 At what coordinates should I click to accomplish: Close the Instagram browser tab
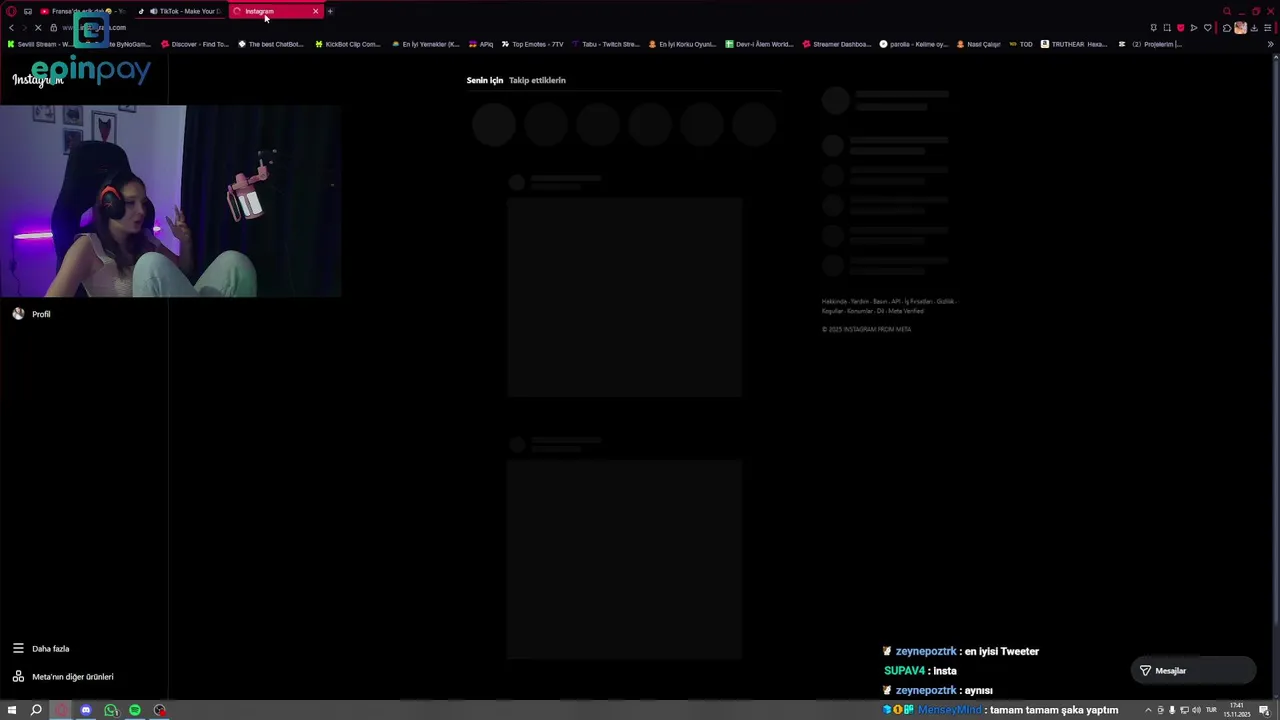(316, 11)
